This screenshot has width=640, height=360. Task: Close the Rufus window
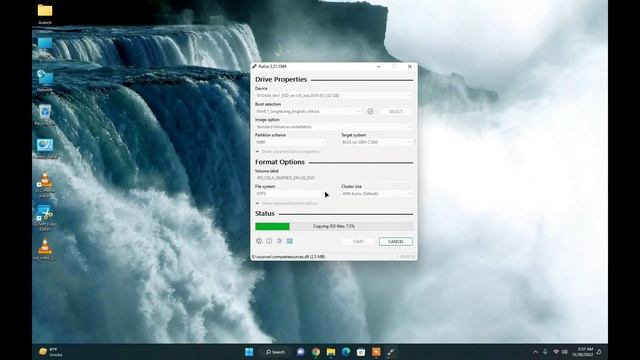point(410,66)
